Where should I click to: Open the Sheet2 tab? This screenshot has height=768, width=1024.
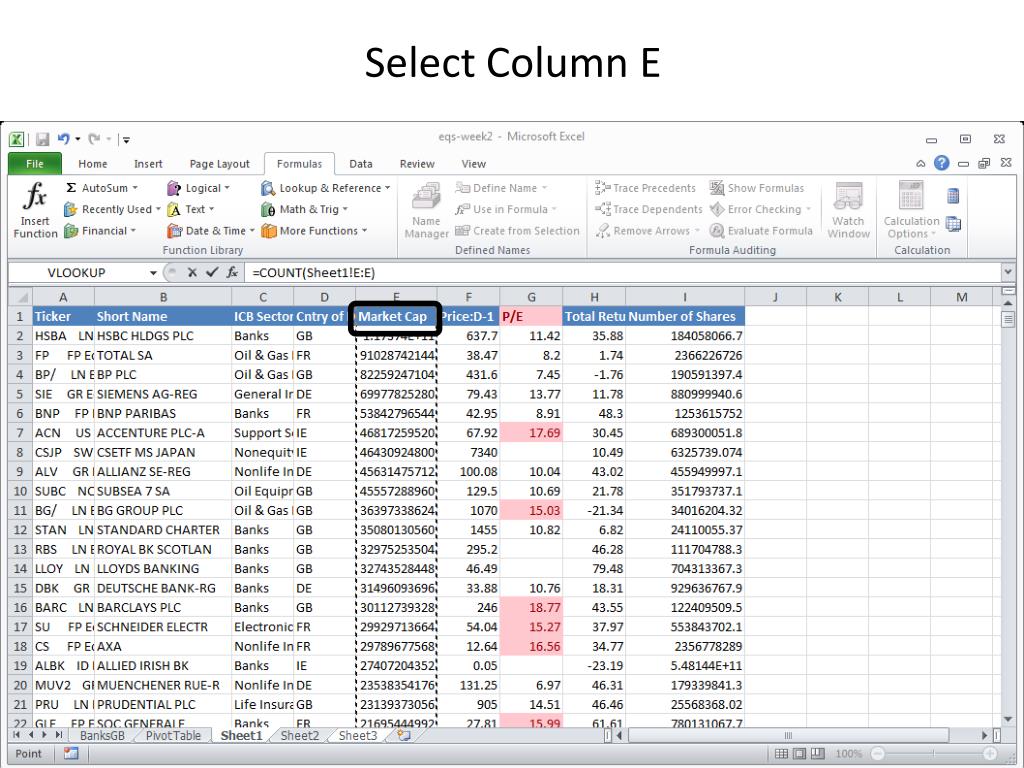coord(300,735)
